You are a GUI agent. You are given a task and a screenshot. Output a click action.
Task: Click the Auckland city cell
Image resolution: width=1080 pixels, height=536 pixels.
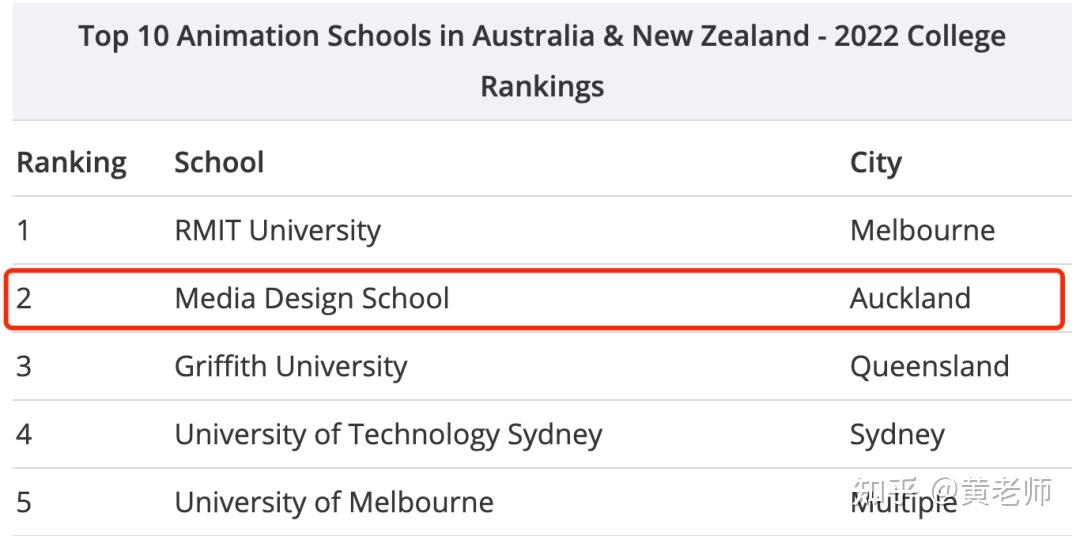[x=910, y=298]
